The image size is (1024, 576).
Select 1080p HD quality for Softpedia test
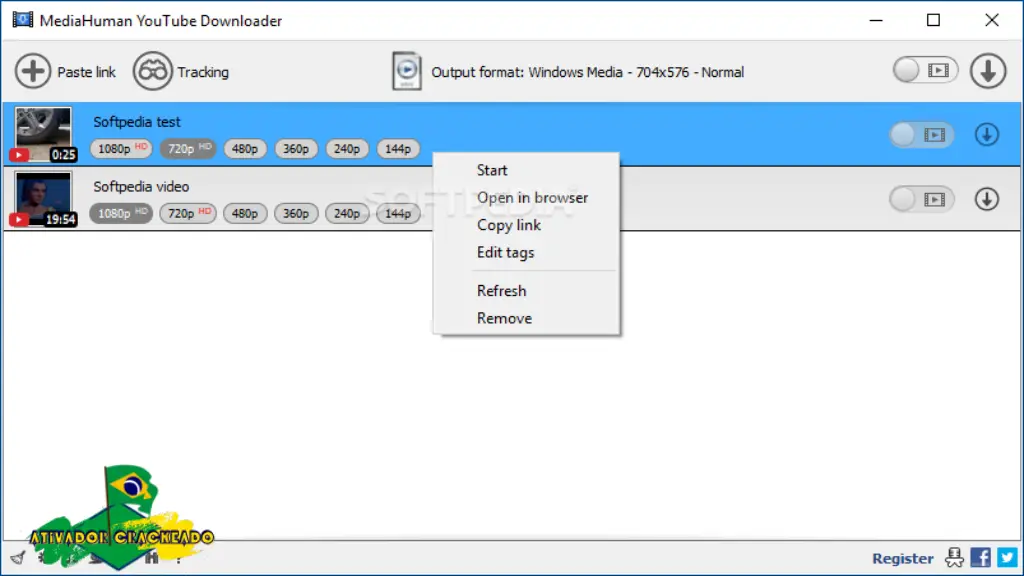(x=121, y=149)
